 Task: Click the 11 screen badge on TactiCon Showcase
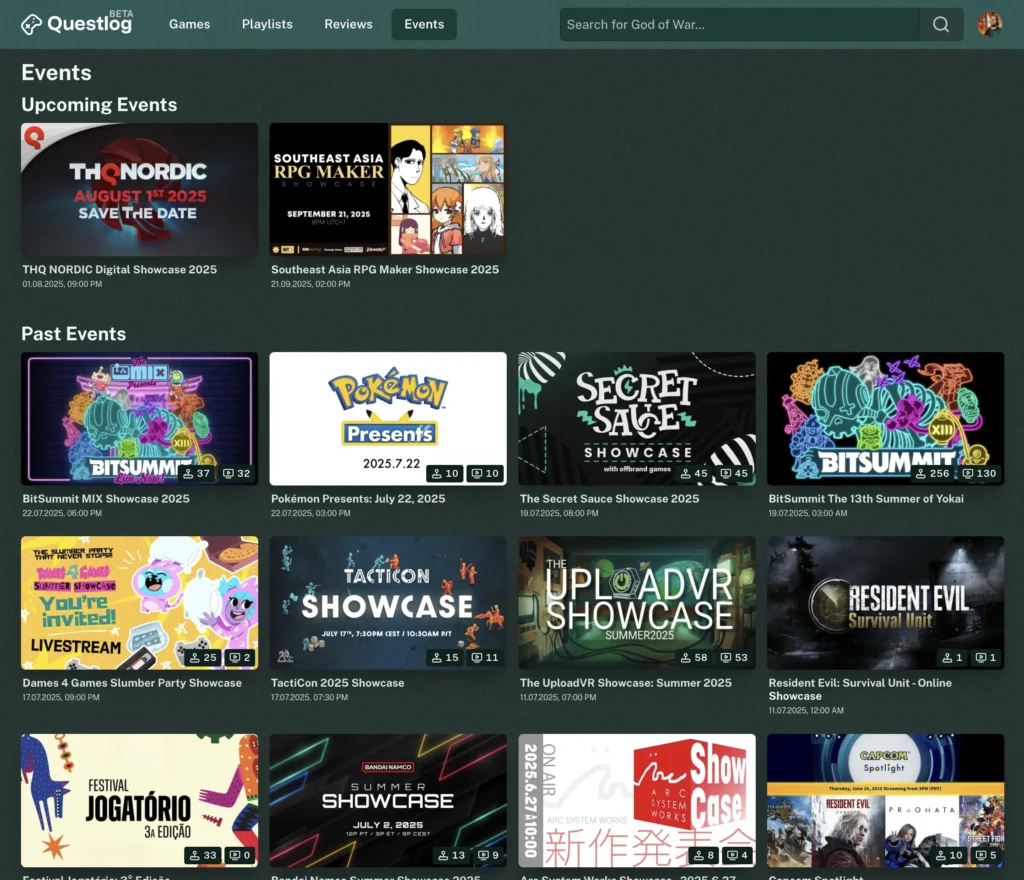(x=485, y=657)
